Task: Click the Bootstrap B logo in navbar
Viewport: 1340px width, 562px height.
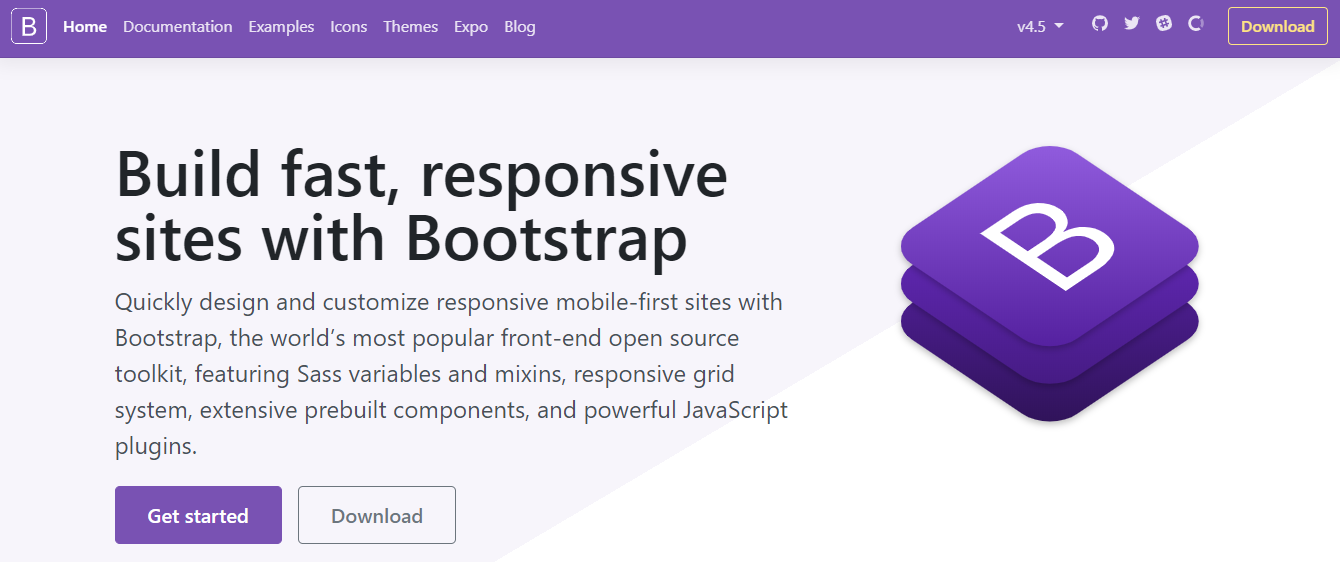Action: pos(29,26)
